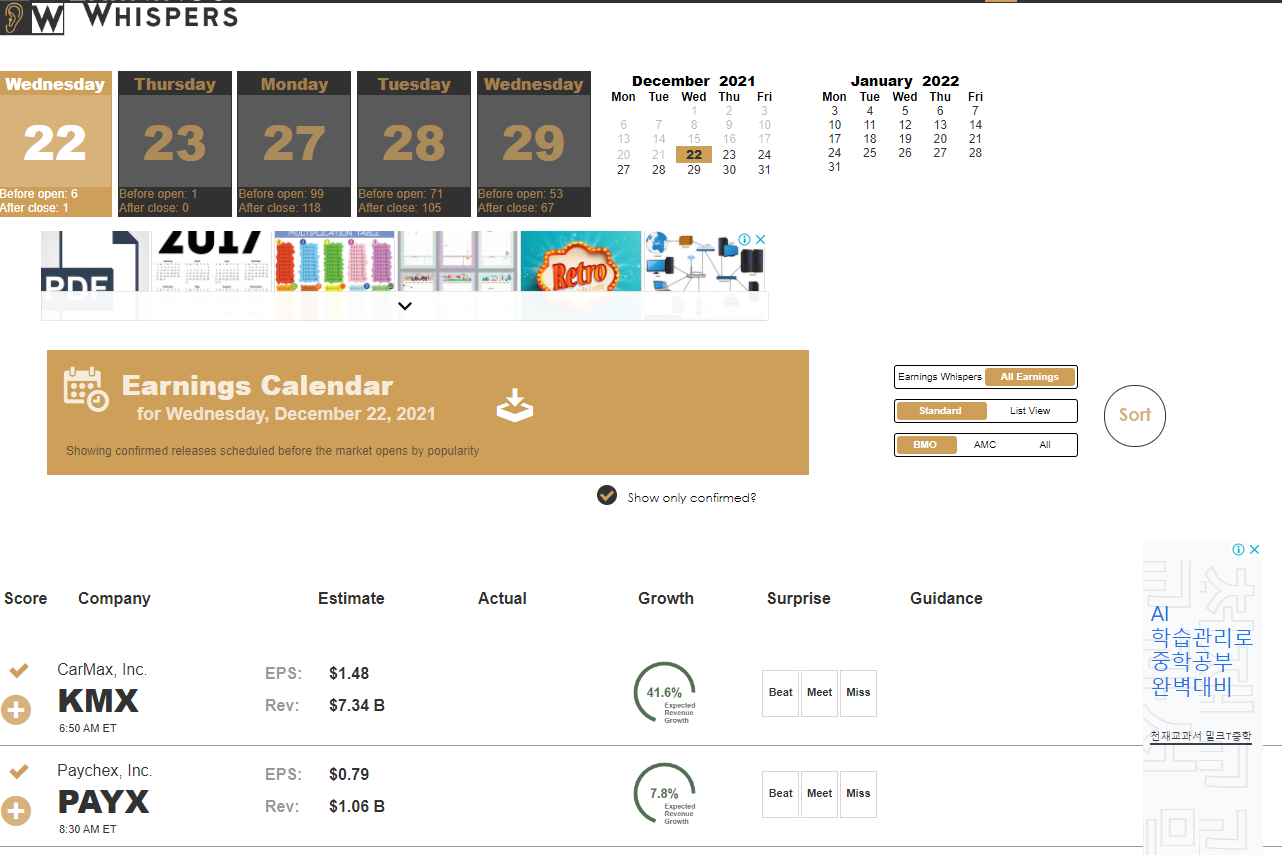Select All Earnings filter

pyautogui.click(x=1030, y=377)
